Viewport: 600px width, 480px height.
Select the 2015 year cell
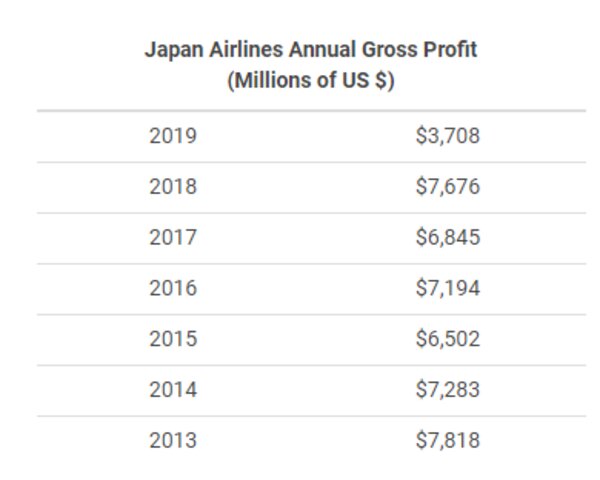pyautogui.click(x=173, y=340)
